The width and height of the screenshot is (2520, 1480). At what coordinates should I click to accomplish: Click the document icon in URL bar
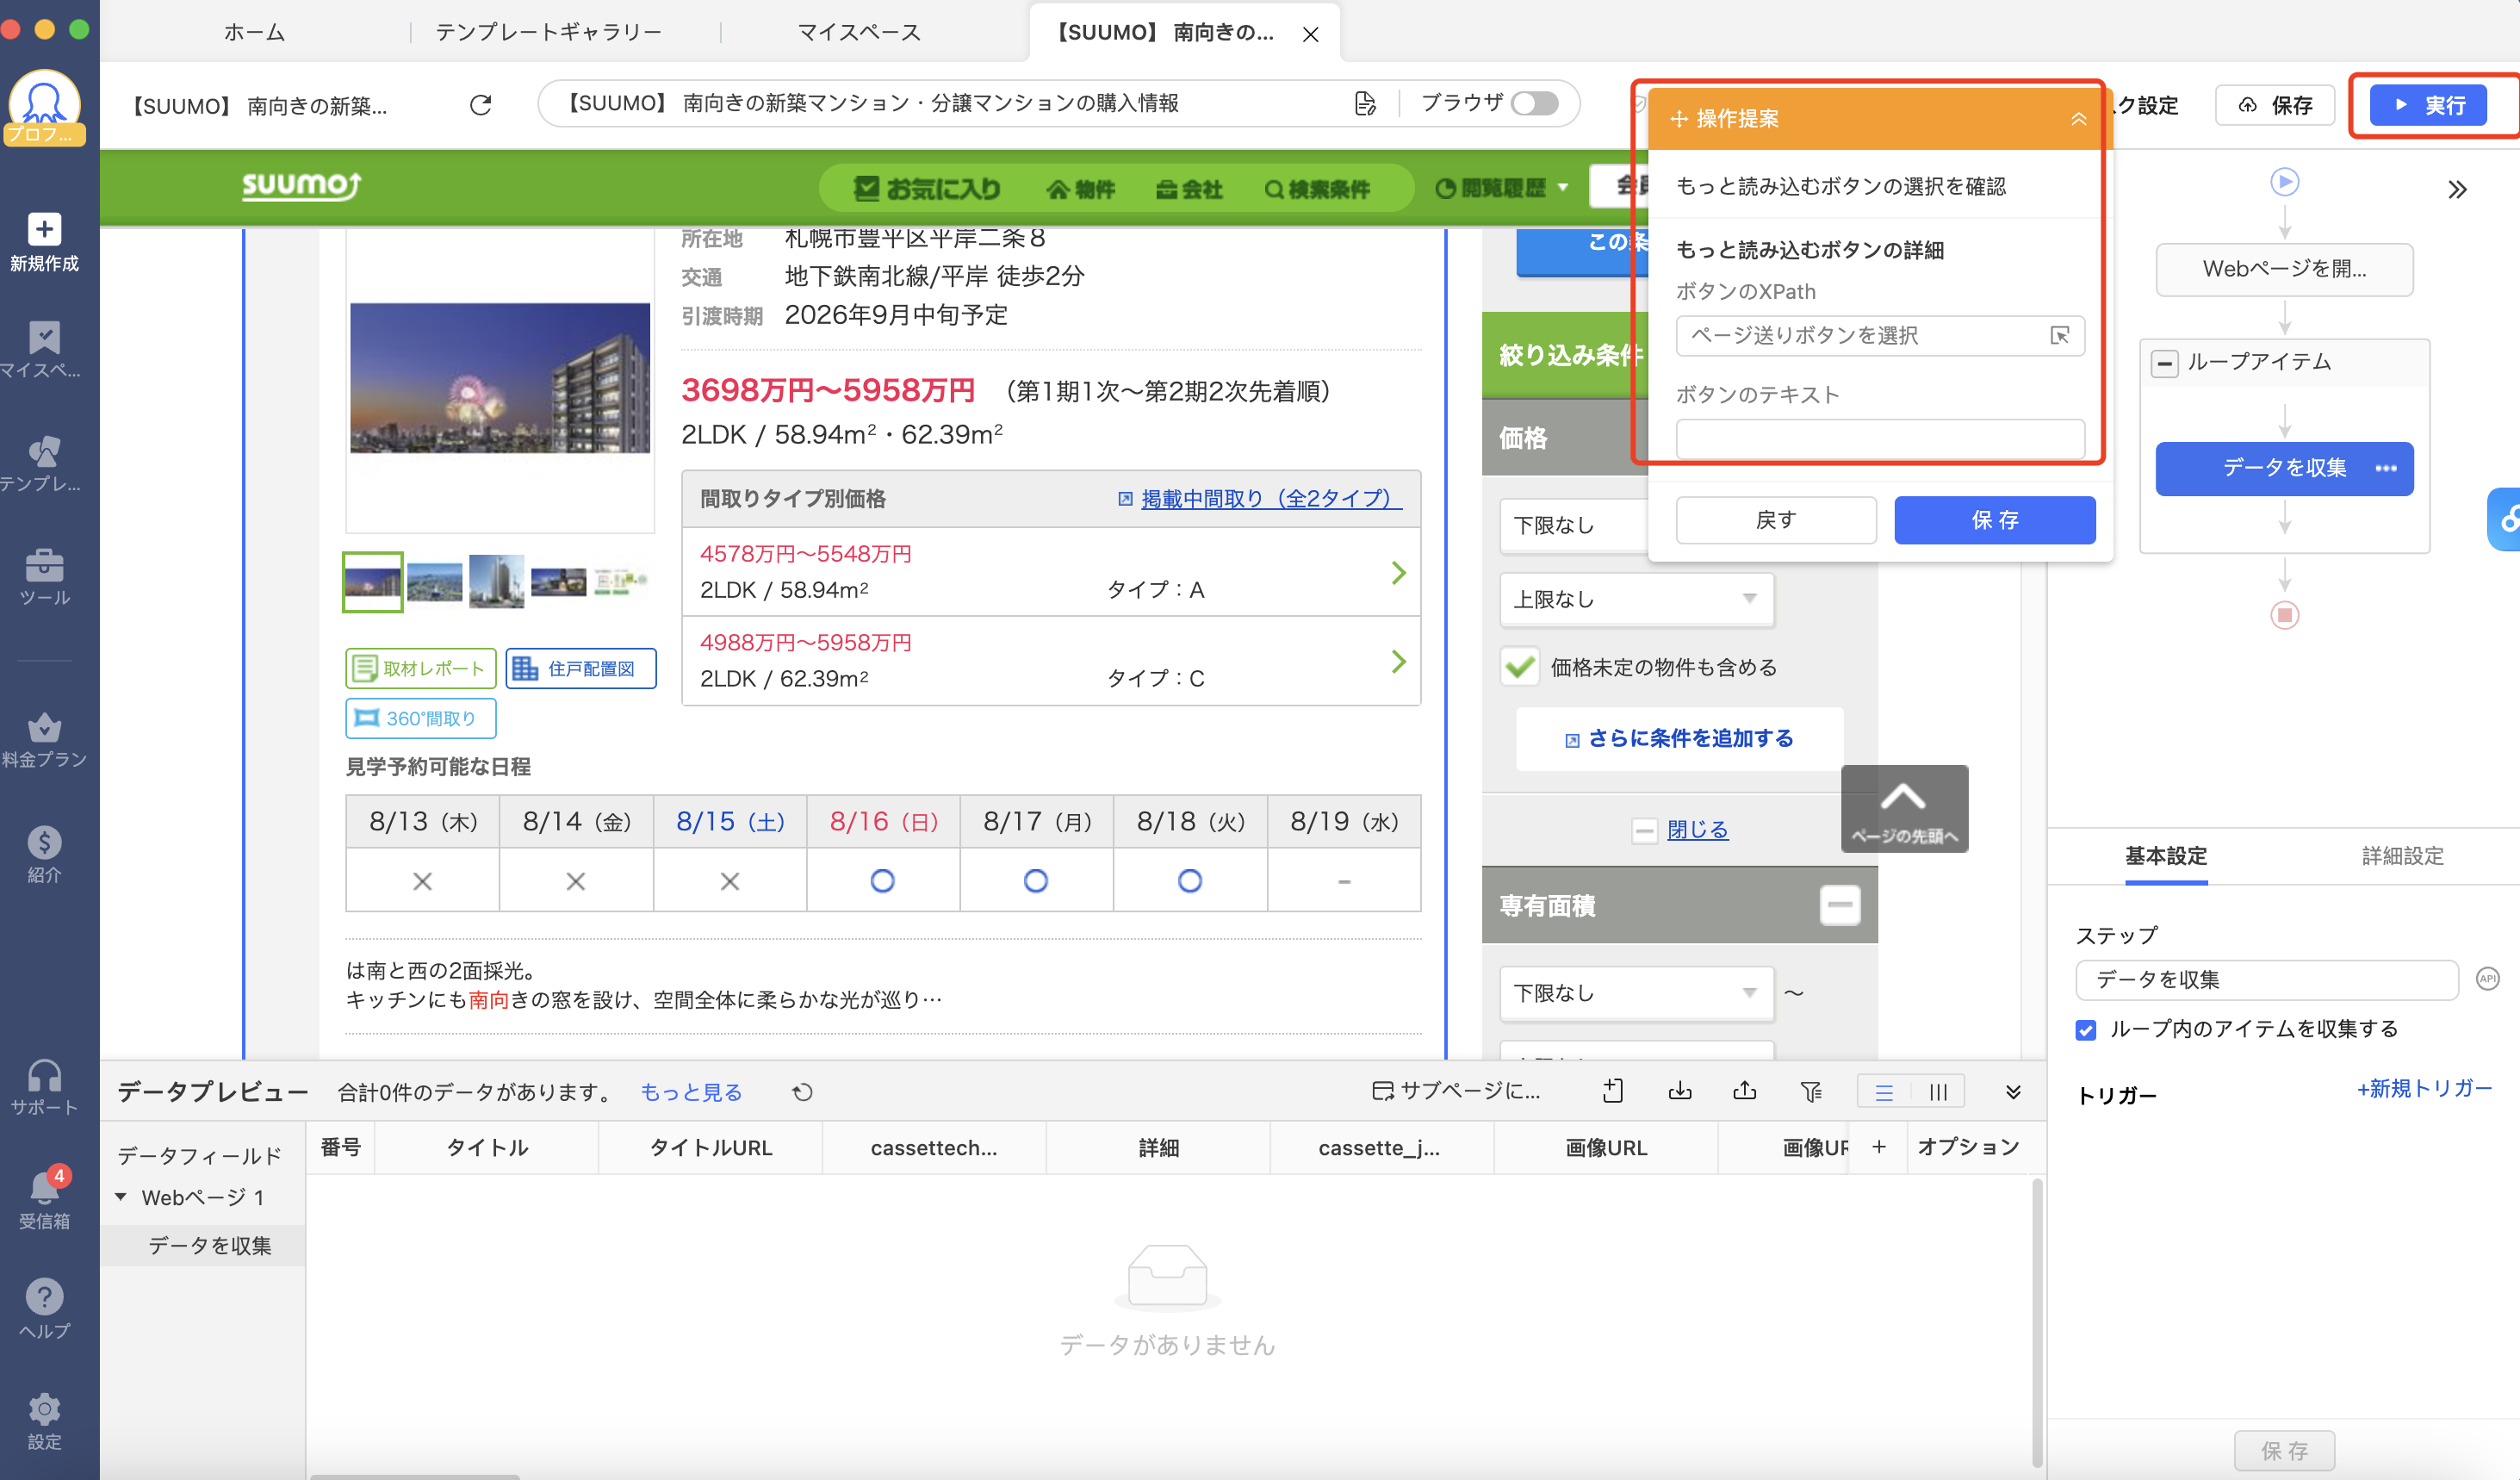(x=1365, y=103)
